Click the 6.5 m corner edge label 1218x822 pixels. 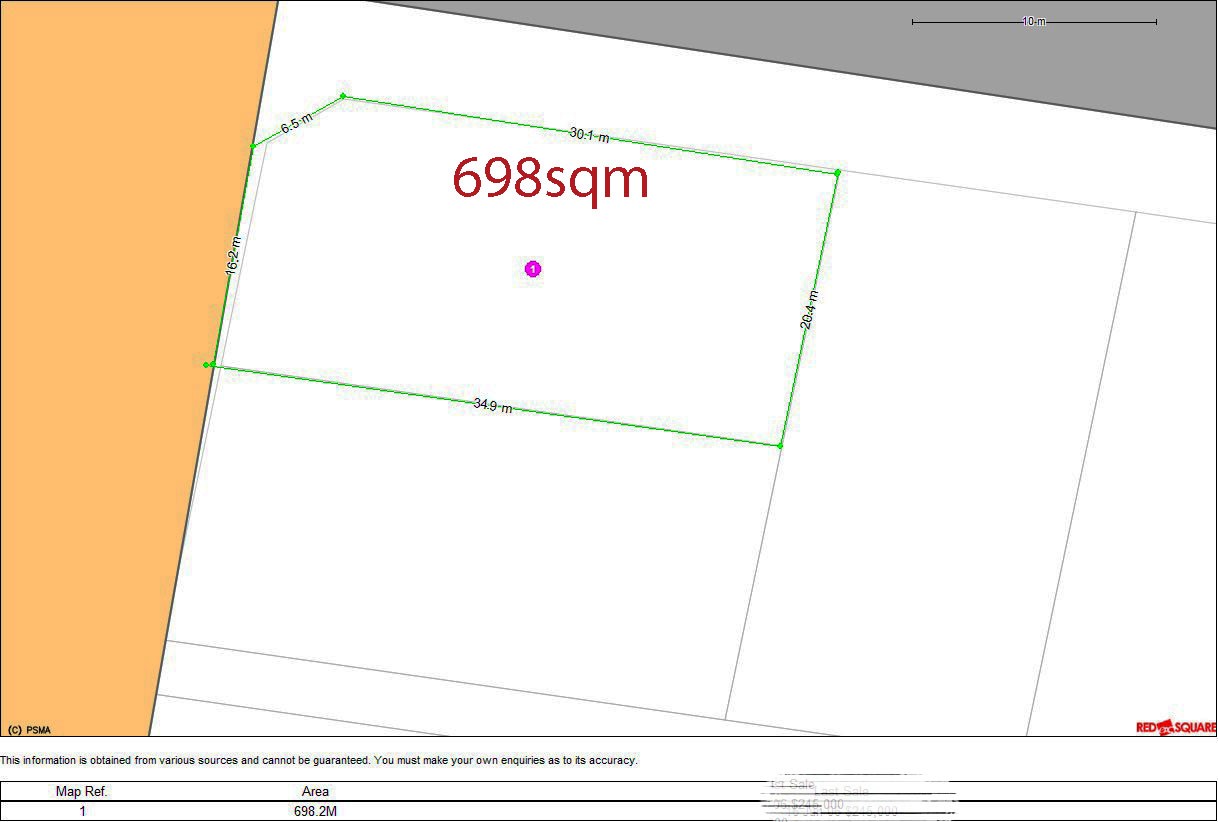pyautogui.click(x=296, y=123)
